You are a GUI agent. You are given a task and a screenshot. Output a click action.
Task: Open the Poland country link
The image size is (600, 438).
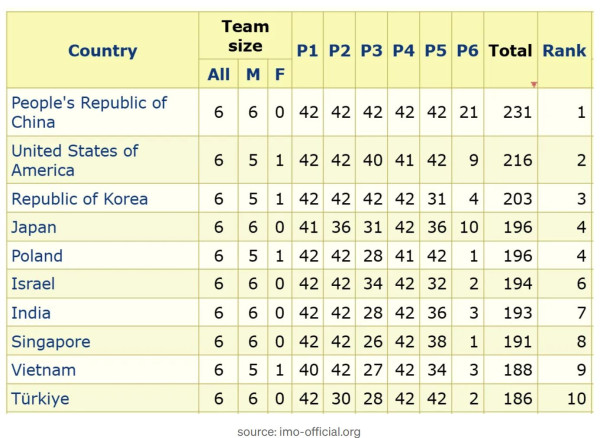37,256
